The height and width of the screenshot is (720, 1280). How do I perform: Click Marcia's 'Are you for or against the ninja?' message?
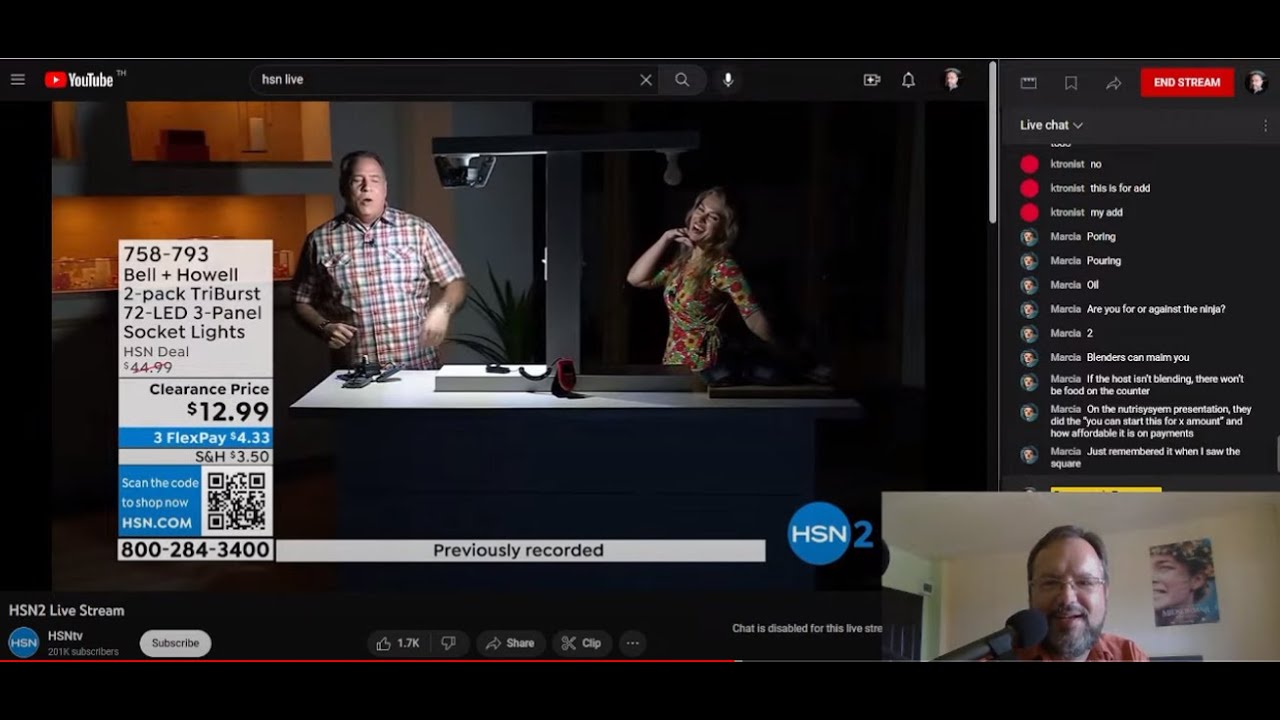1156,309
